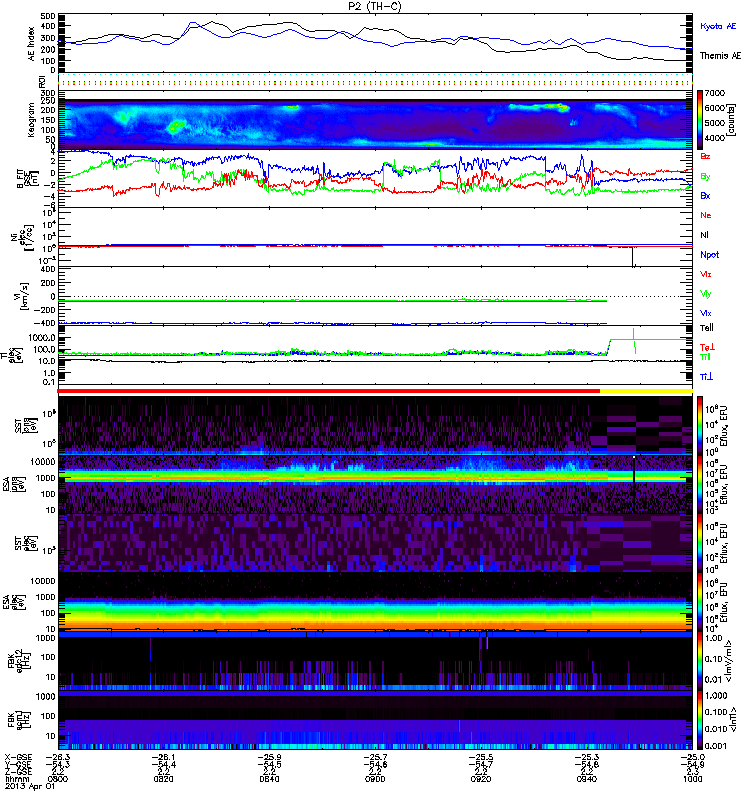The width and height of the screenshot is (750, 800).
Task: Select the "-25.0" X-GSE position value
Action: [x=692, y=757]
